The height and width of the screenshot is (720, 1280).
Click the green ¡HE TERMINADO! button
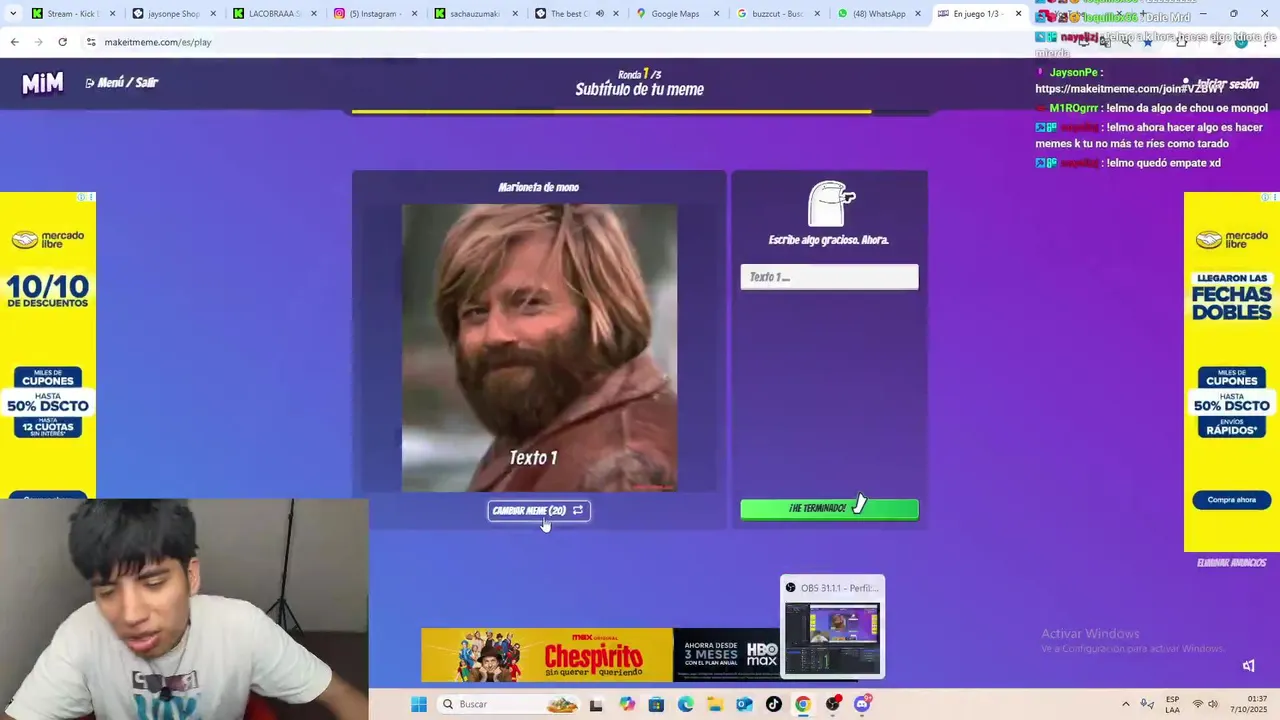click(x=829, y=509)
